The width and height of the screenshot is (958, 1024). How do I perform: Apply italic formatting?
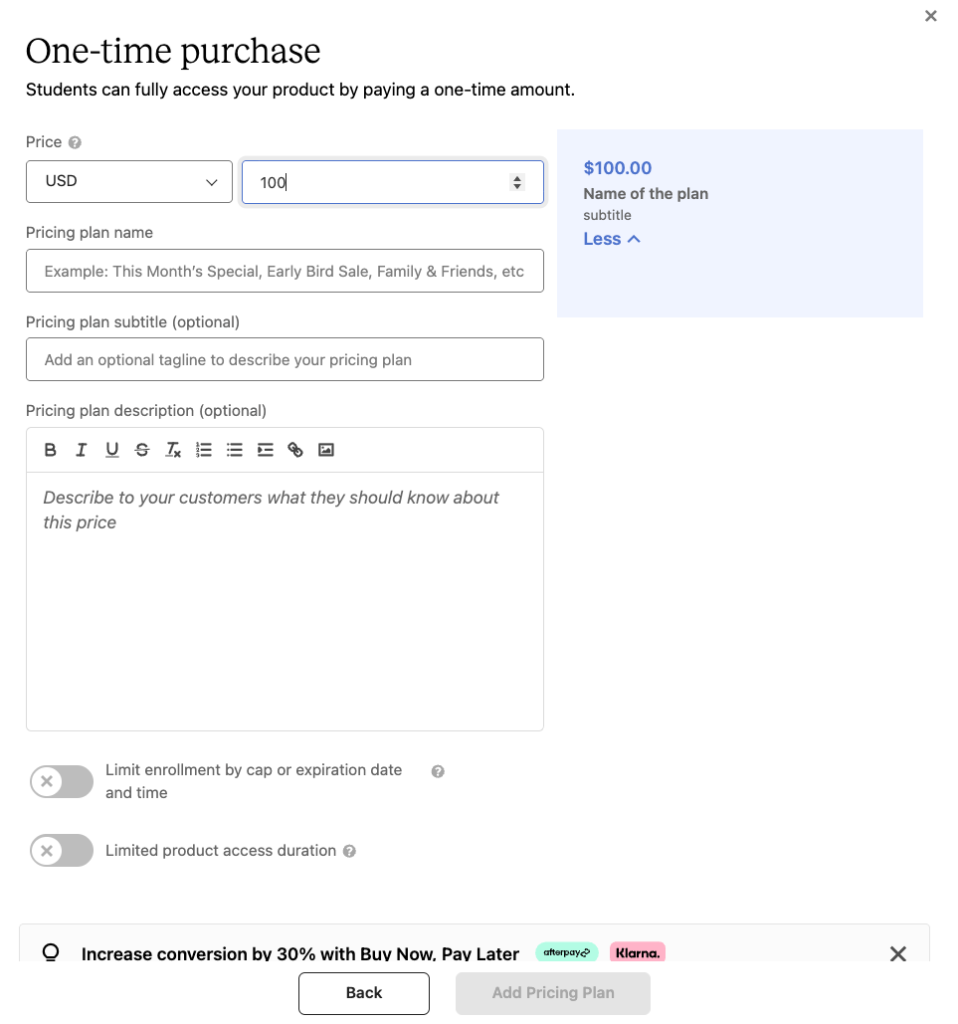click(81, 449)
